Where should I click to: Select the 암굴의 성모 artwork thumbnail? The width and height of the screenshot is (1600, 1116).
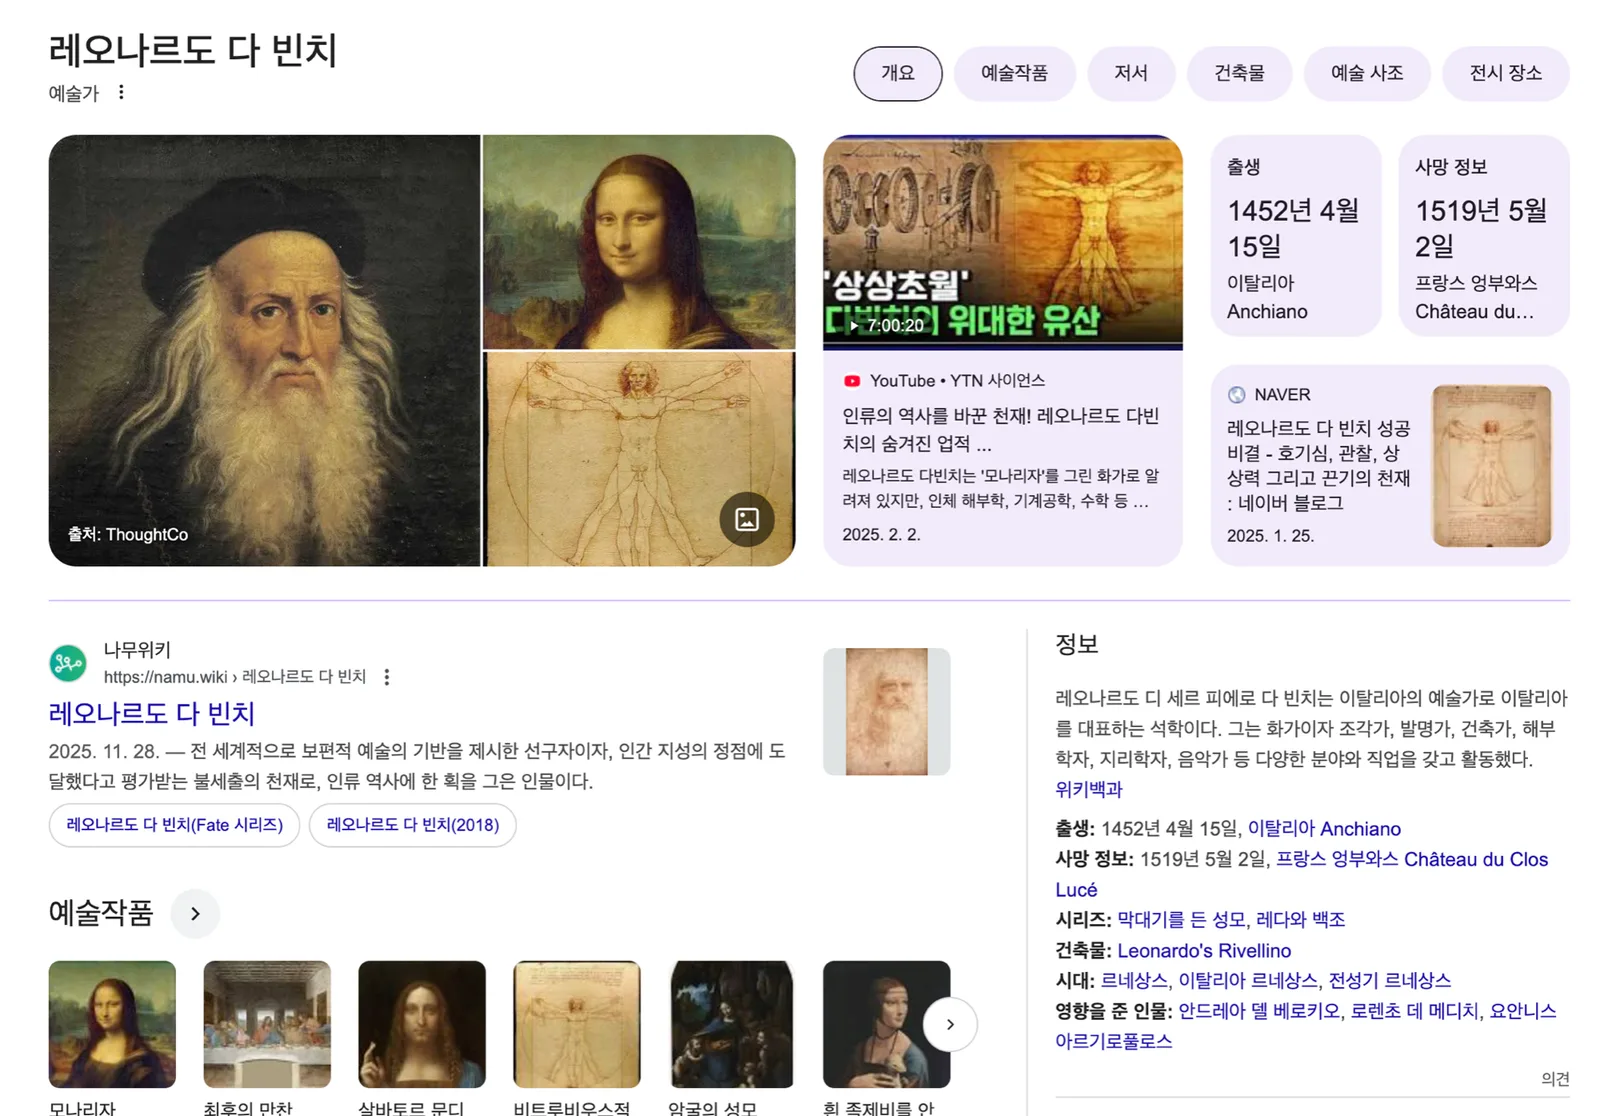point(732,1024)
